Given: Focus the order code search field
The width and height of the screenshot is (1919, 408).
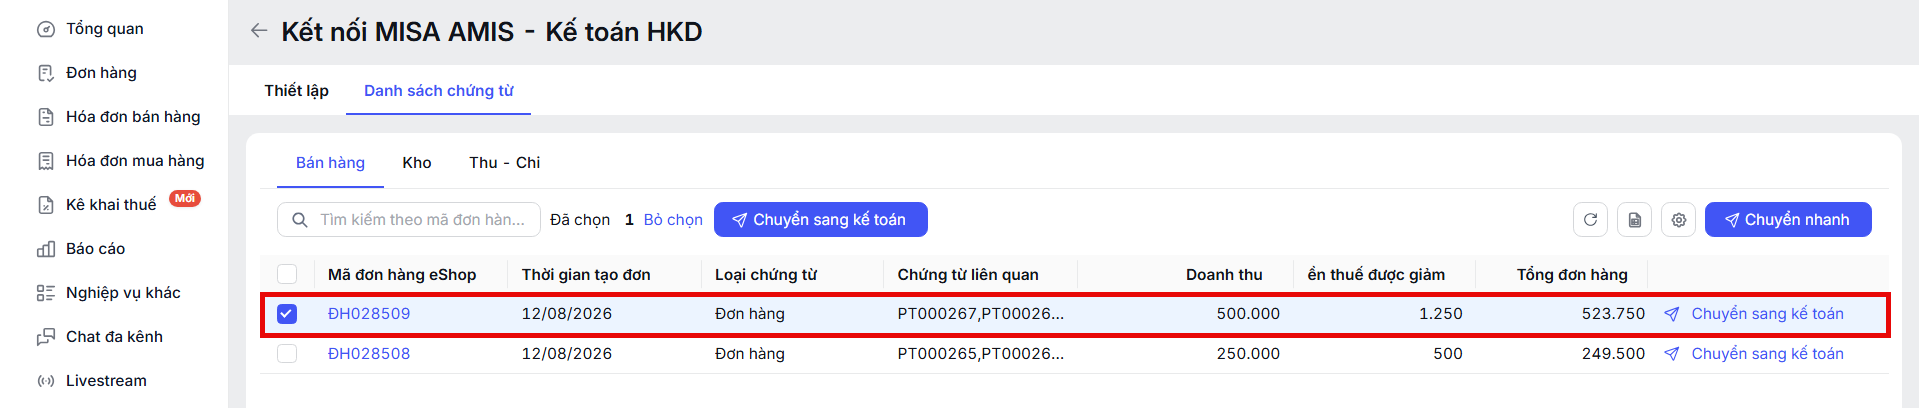Looking at the screenshot, I should (409, 220).
